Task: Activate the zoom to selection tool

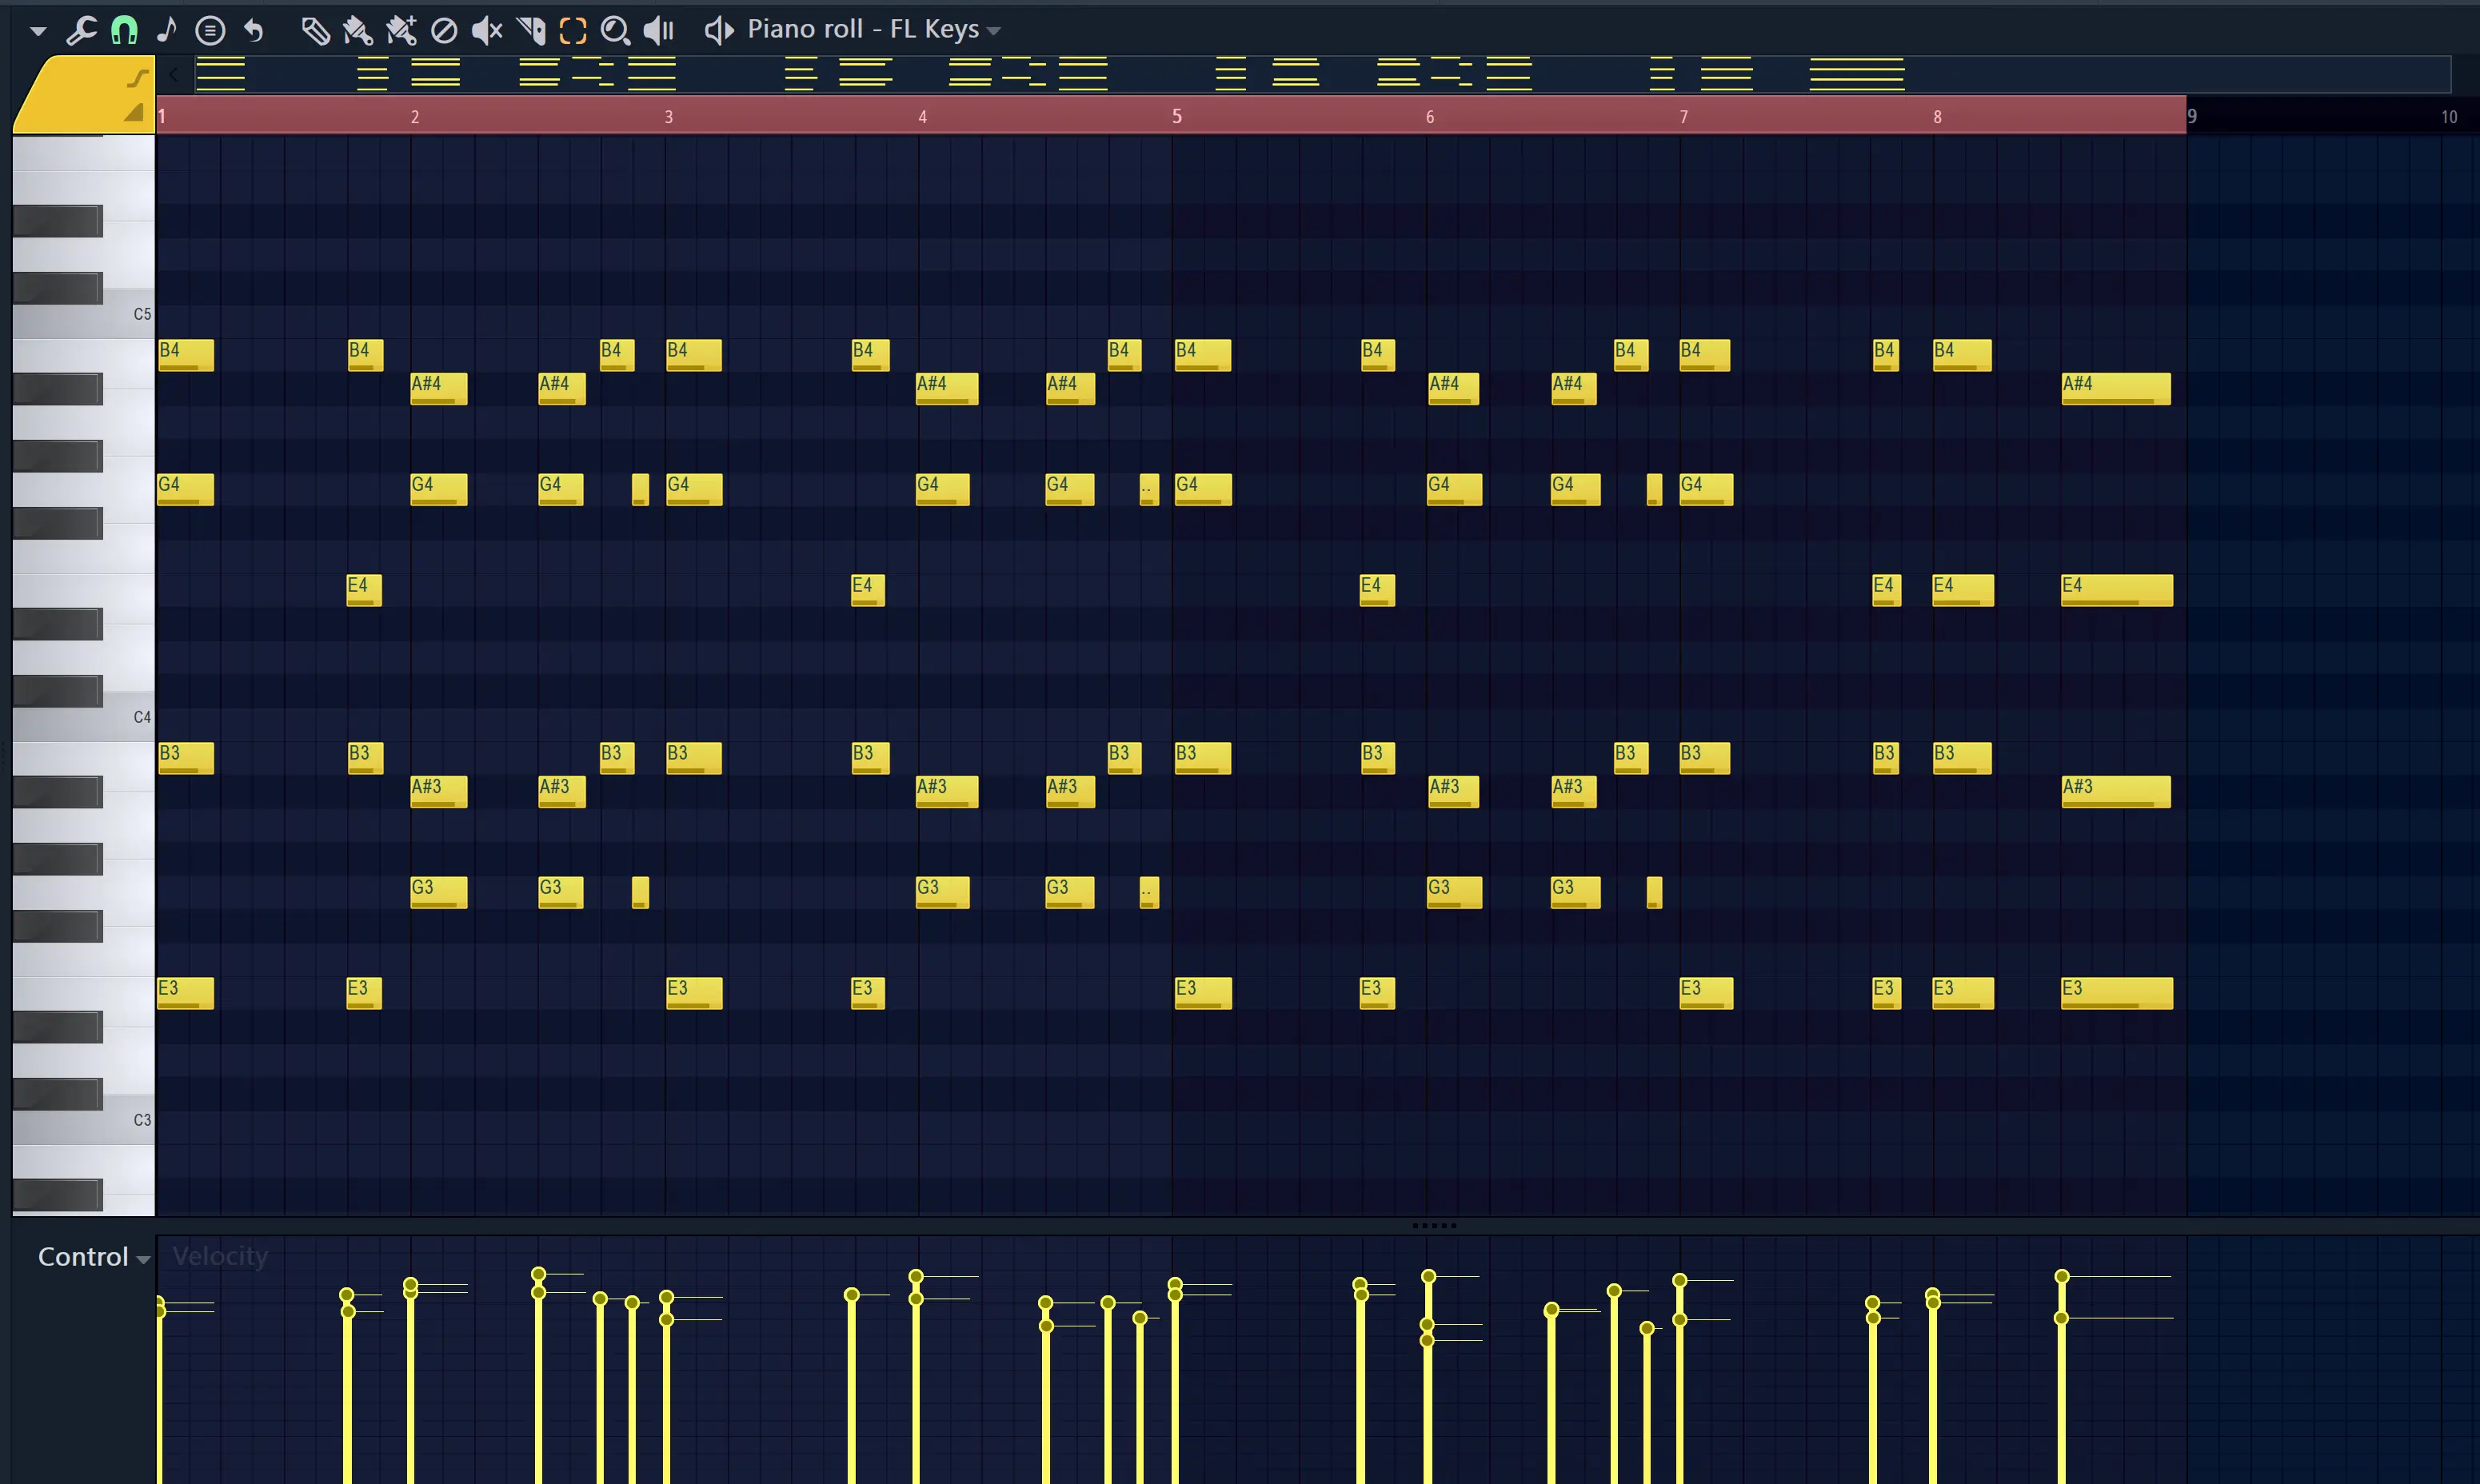Action: 616,30
